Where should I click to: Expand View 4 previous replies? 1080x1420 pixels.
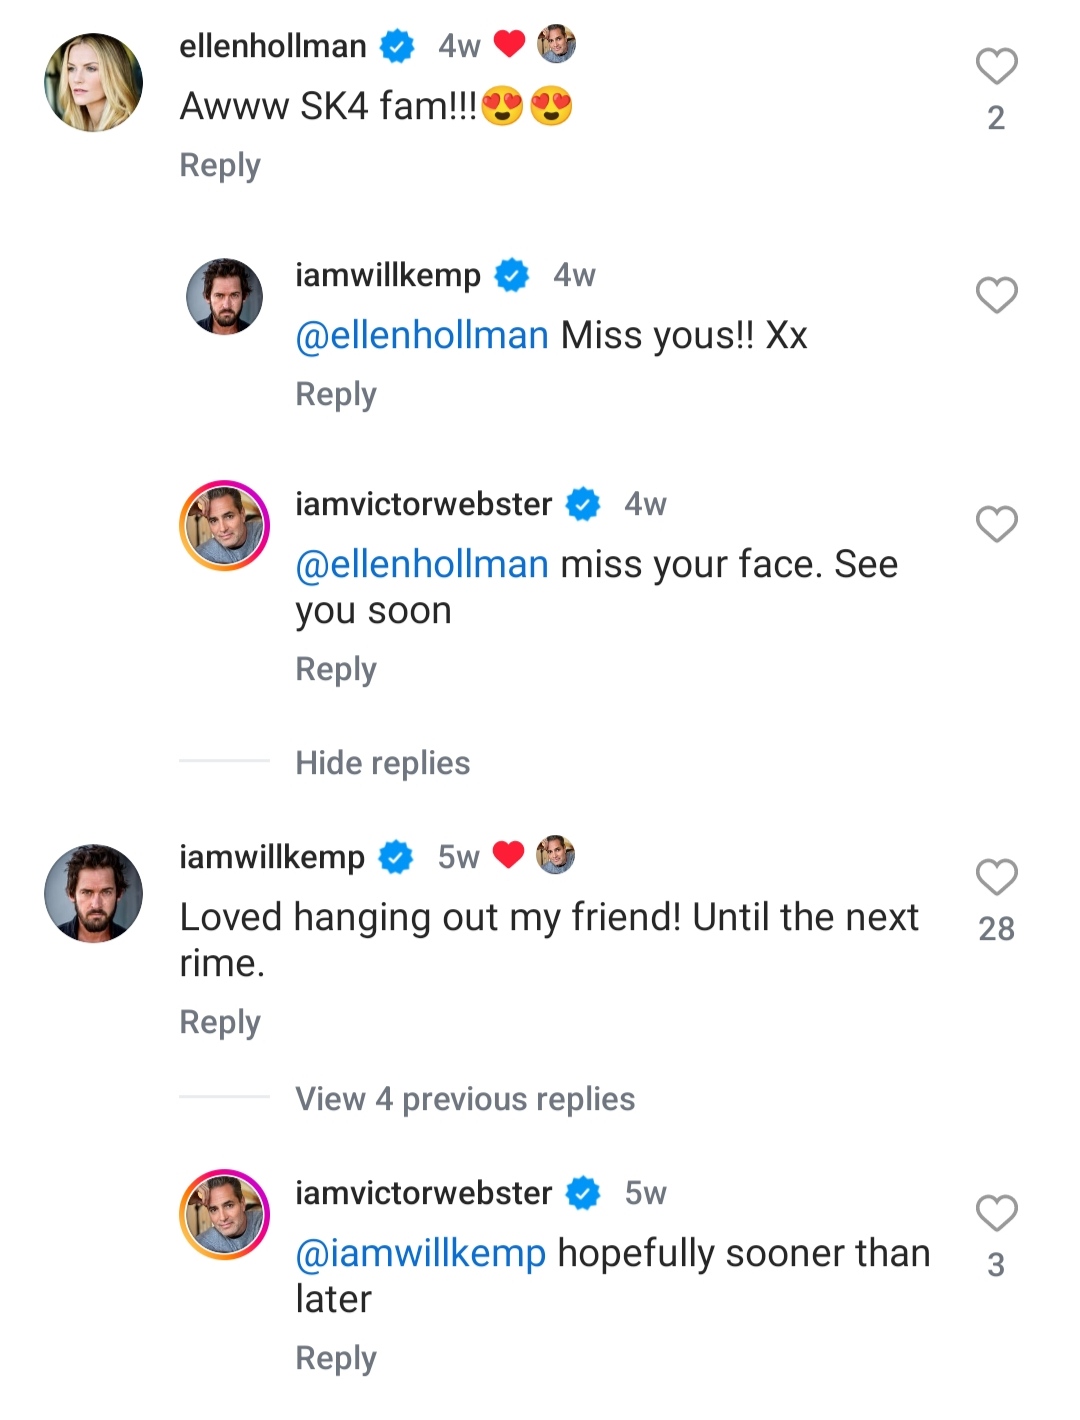[464, 1099]
